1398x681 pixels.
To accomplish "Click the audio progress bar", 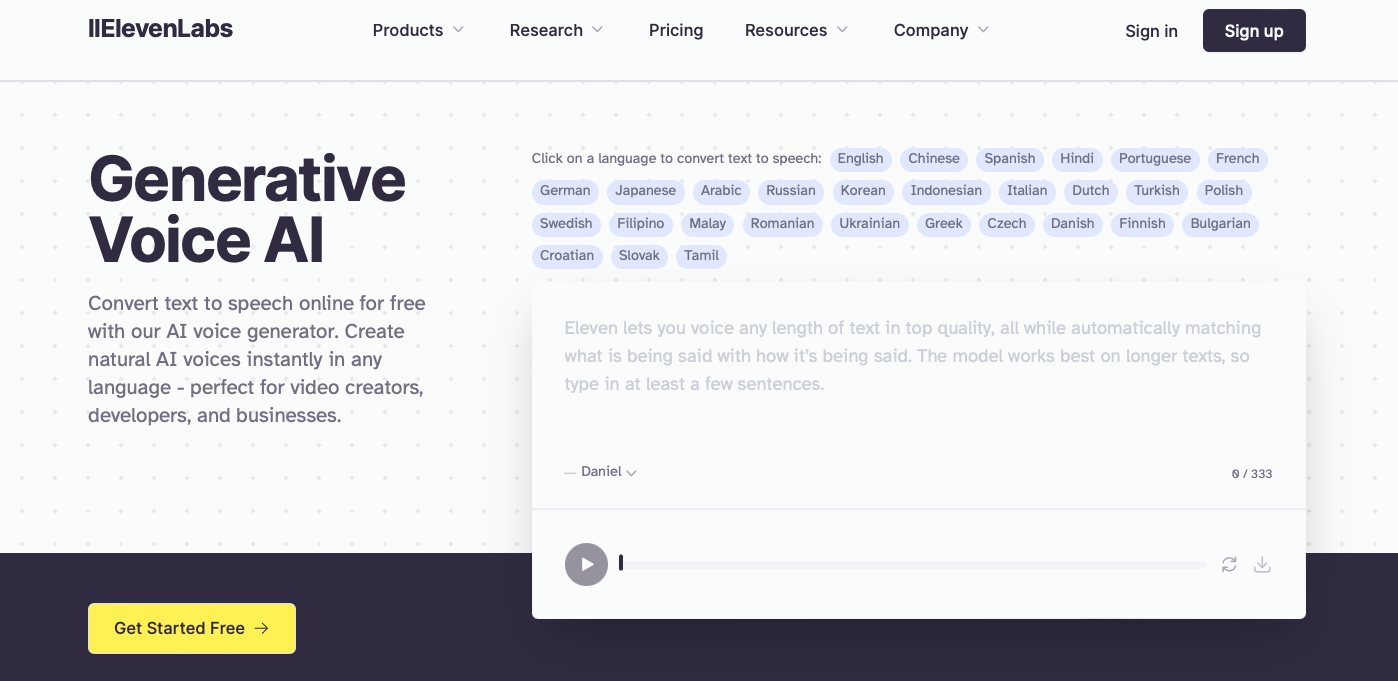I will 912,565.
